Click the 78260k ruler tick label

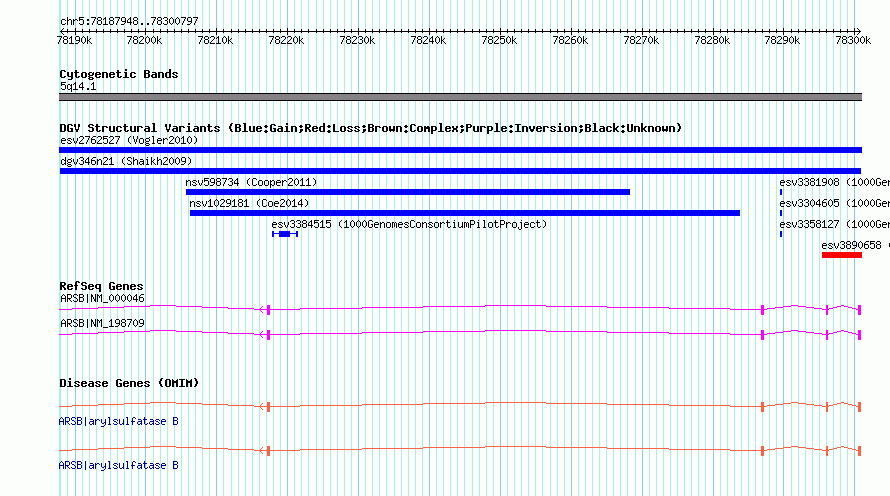570,40
